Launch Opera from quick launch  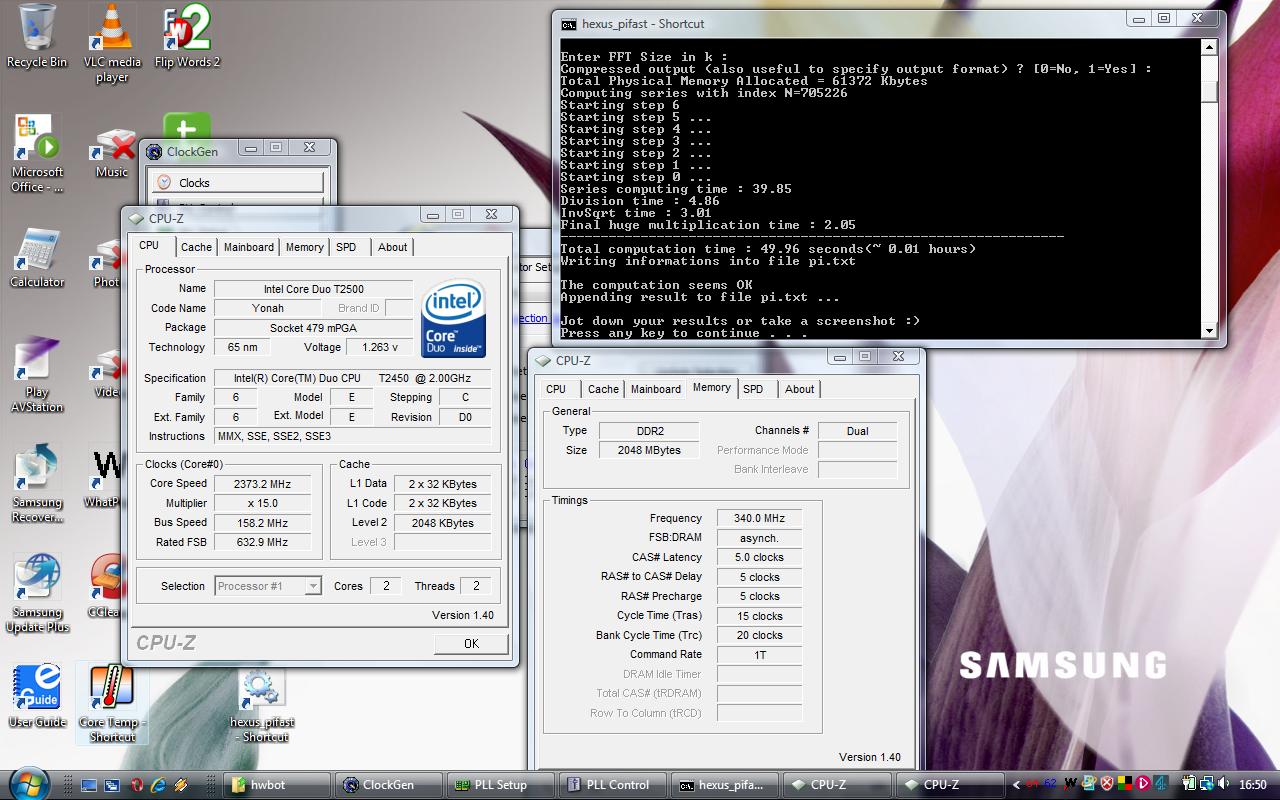136,785
